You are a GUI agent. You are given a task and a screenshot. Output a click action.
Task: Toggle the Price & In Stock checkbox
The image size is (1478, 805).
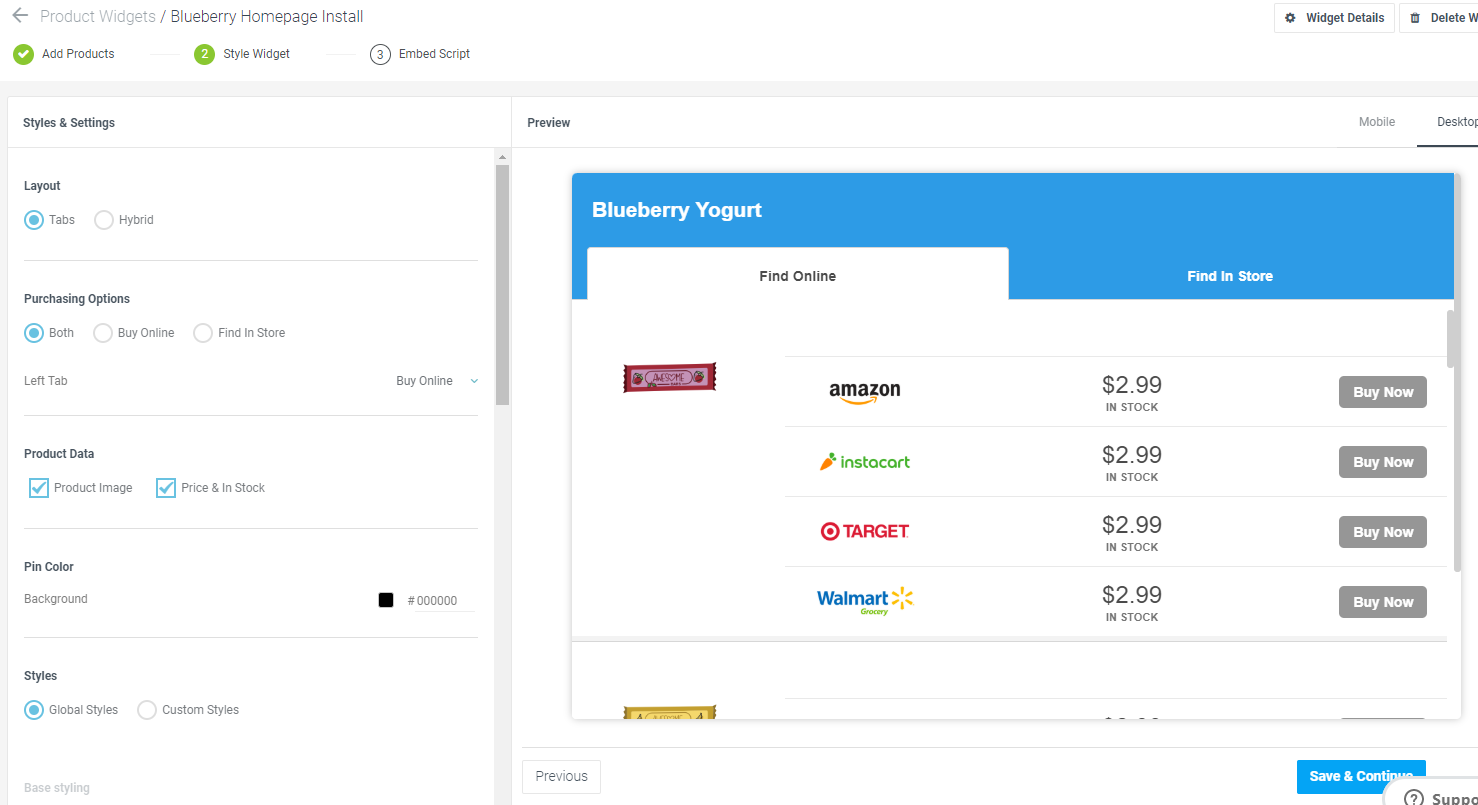tap(166, 488)
